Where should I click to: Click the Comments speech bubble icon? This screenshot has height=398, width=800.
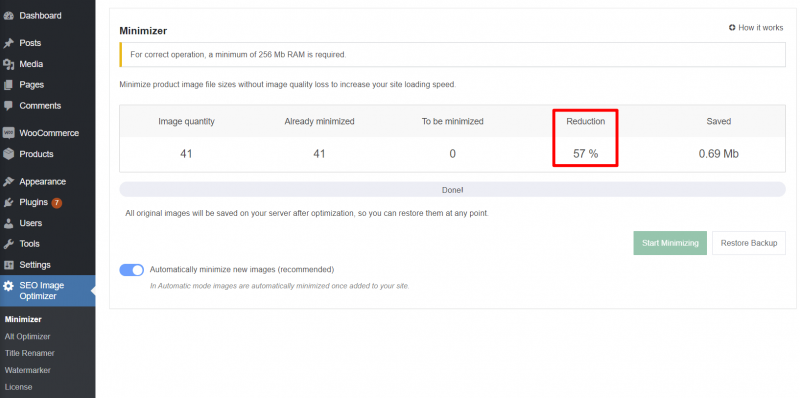pos(8,106)
